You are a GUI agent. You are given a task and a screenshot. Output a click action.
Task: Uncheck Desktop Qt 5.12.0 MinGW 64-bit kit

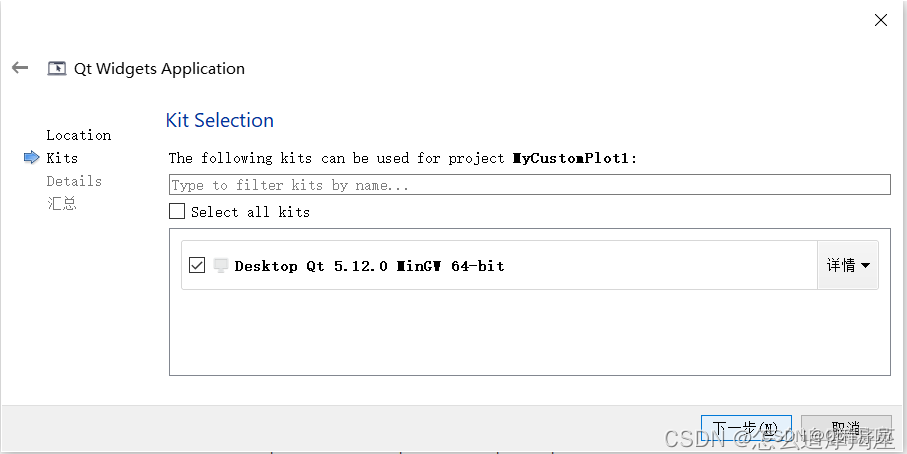pos(197,265)
